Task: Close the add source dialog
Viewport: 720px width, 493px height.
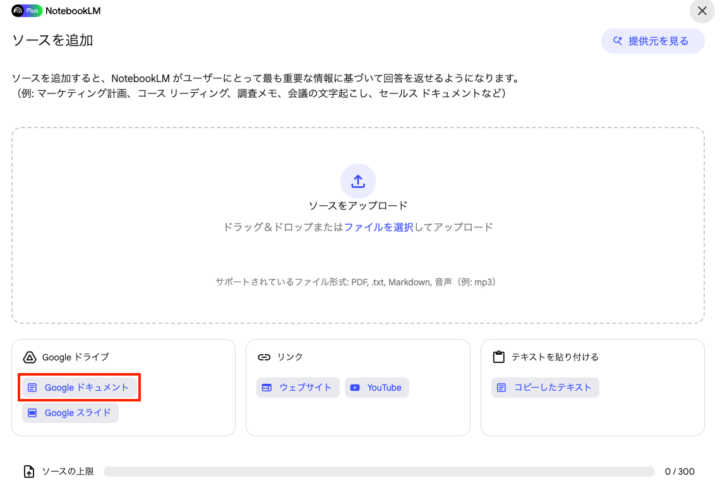Action: [702, 11]
